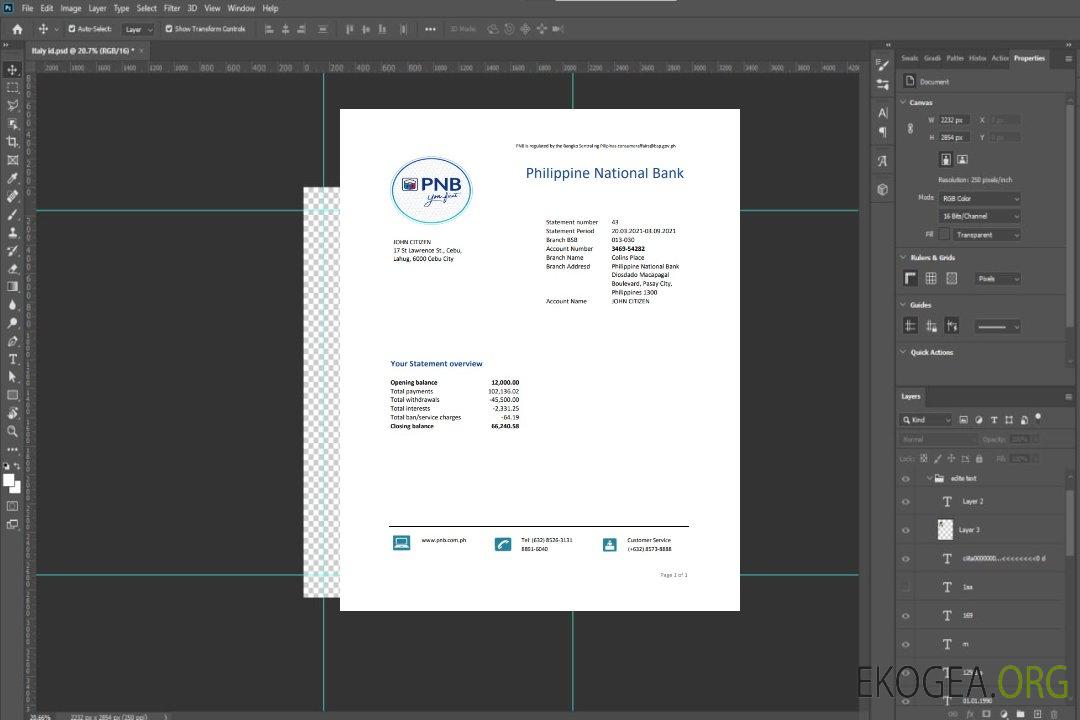Select the Object Selection tool
The width and height of the screenshot is (1080, 720).
click(12, 124)
